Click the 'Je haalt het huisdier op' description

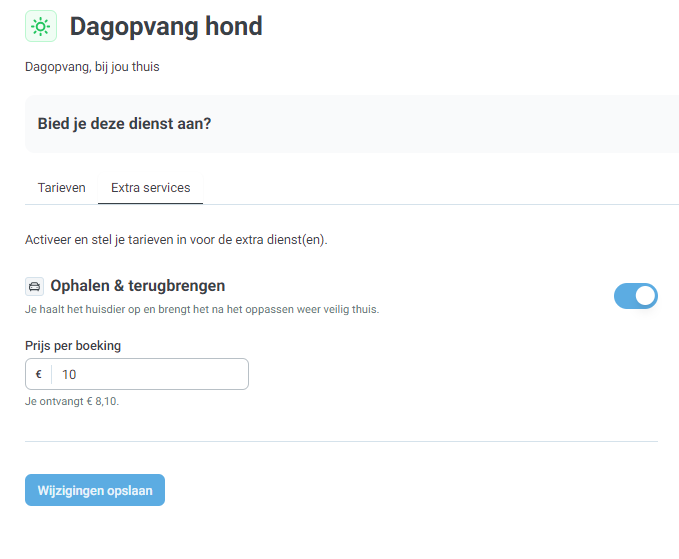click(202, 310)
